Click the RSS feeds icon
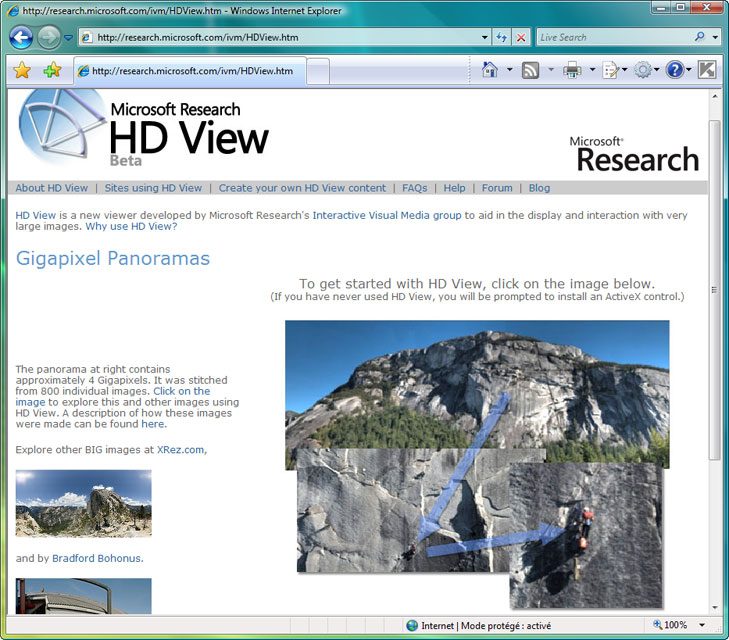Image resolution: width=729 pixels, height=640 pixels. point(530,70)
